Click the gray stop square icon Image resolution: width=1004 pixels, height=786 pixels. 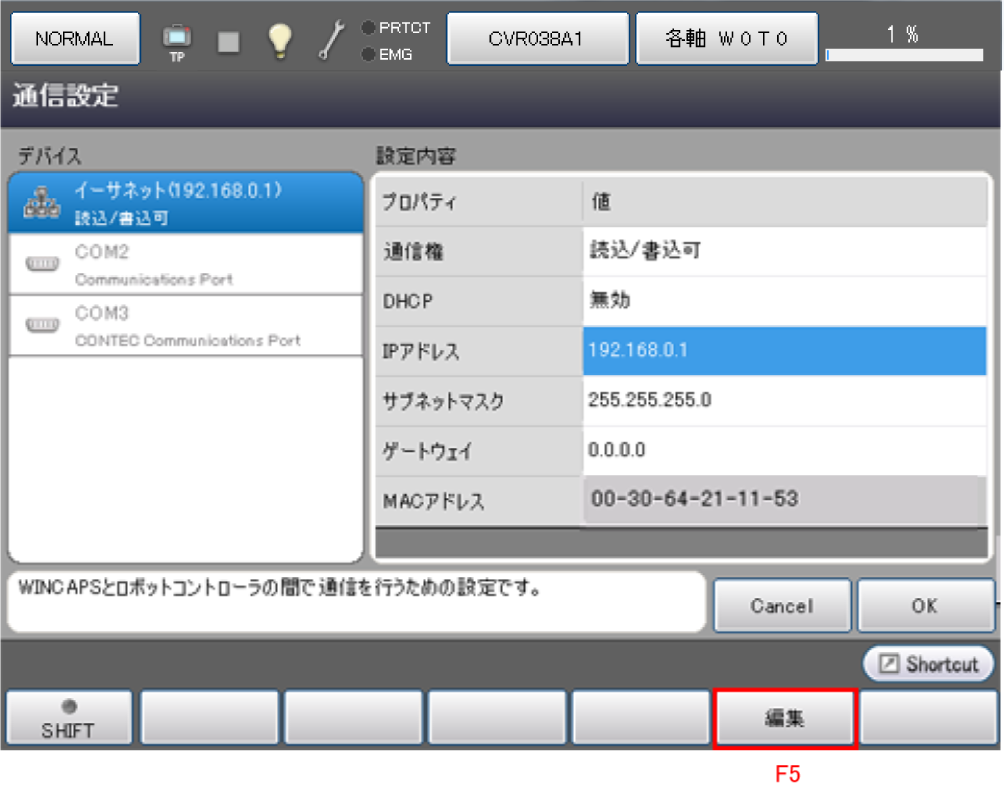[x=229, y=40]
